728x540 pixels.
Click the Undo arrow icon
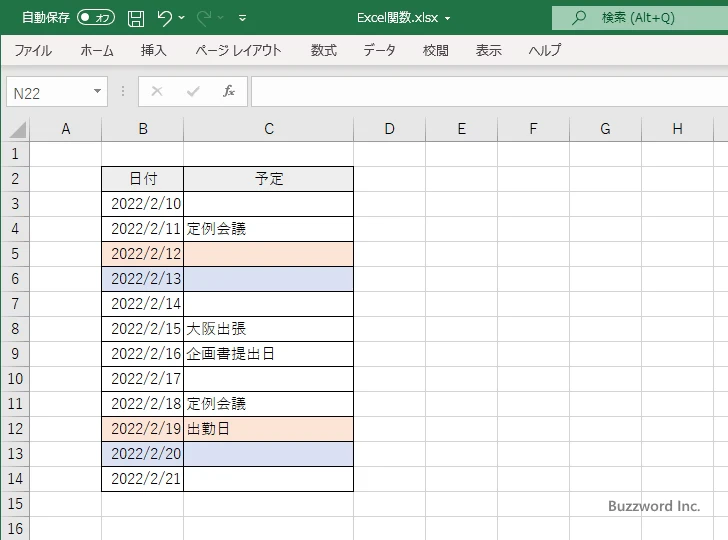(x=164, y=18)
